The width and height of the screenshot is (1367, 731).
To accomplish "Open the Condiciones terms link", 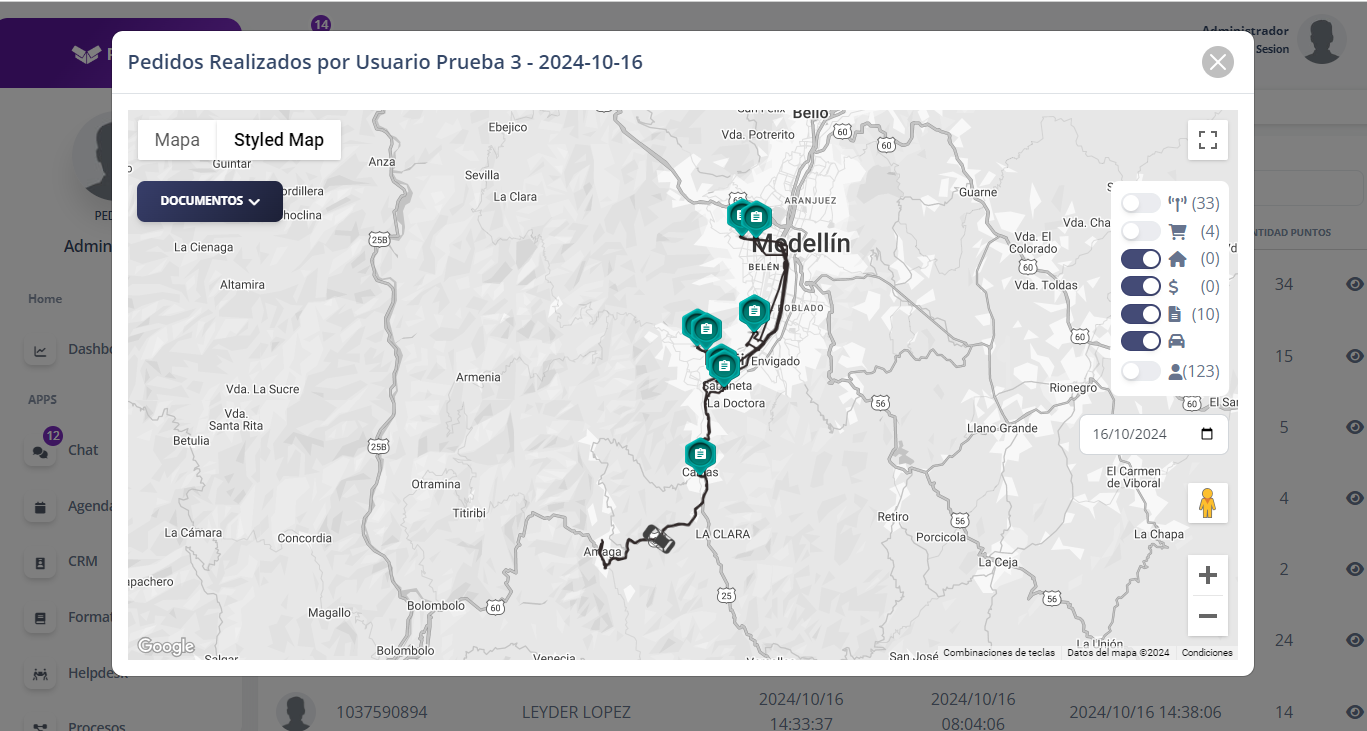I will [1207, 653].
